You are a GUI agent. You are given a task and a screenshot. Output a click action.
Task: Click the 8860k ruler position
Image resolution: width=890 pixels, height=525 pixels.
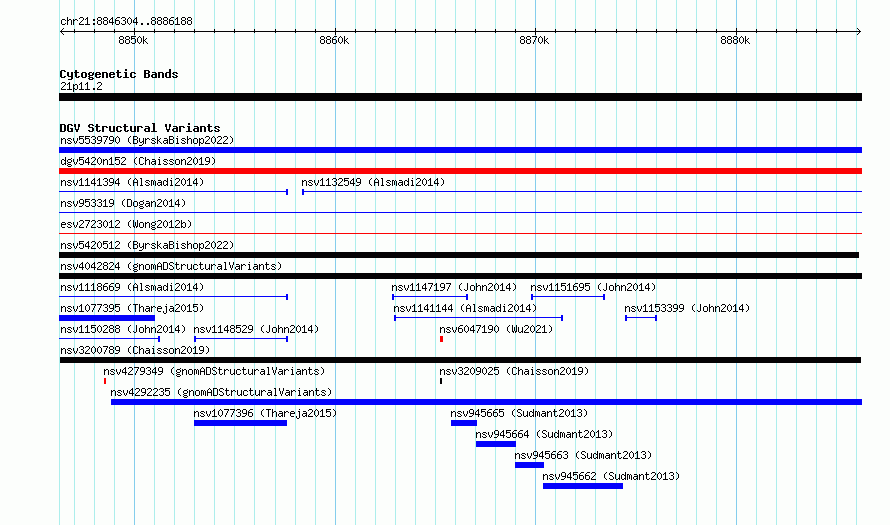pyautogui.click(x=334, y=40)
